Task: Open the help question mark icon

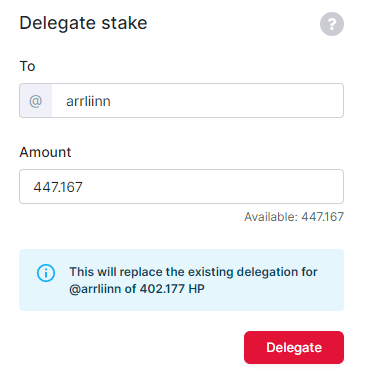Action: click(332, 24)
